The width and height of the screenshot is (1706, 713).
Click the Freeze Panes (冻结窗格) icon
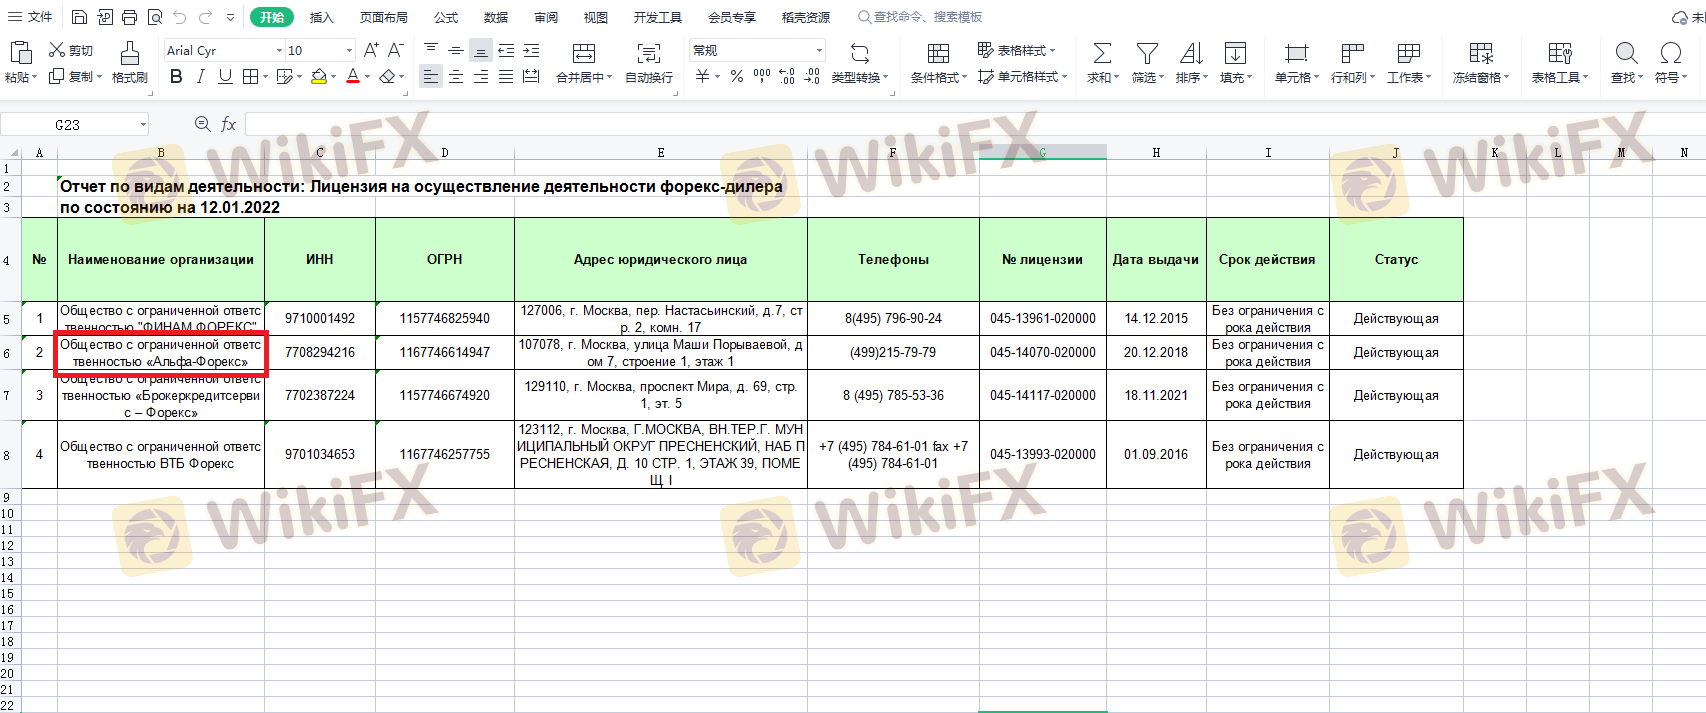(x=1481, y=53)
